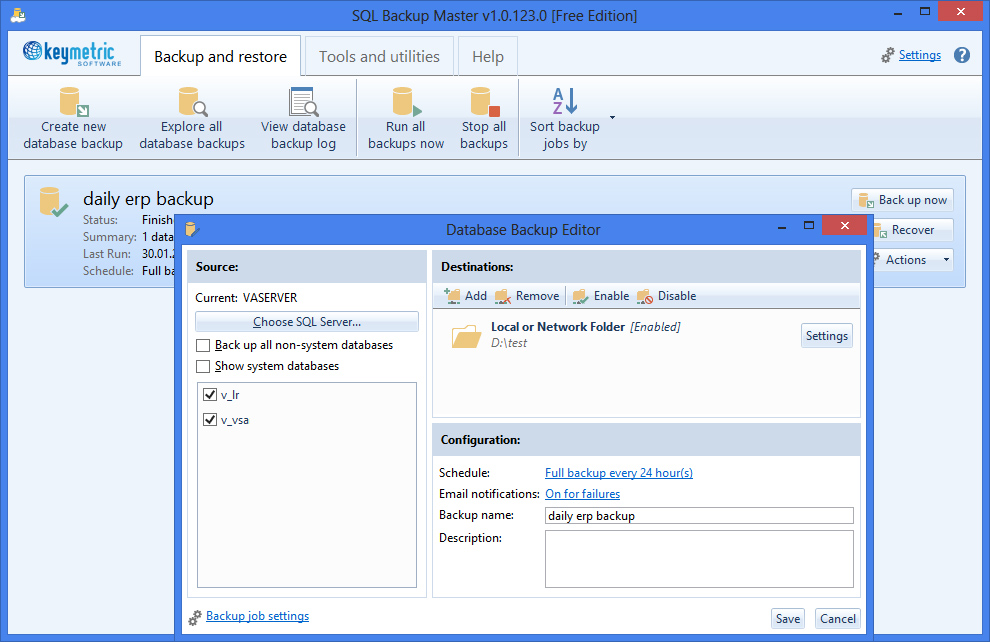
Task: Click the Description text area
Action: pyautogui.click(x=699, y=559)
